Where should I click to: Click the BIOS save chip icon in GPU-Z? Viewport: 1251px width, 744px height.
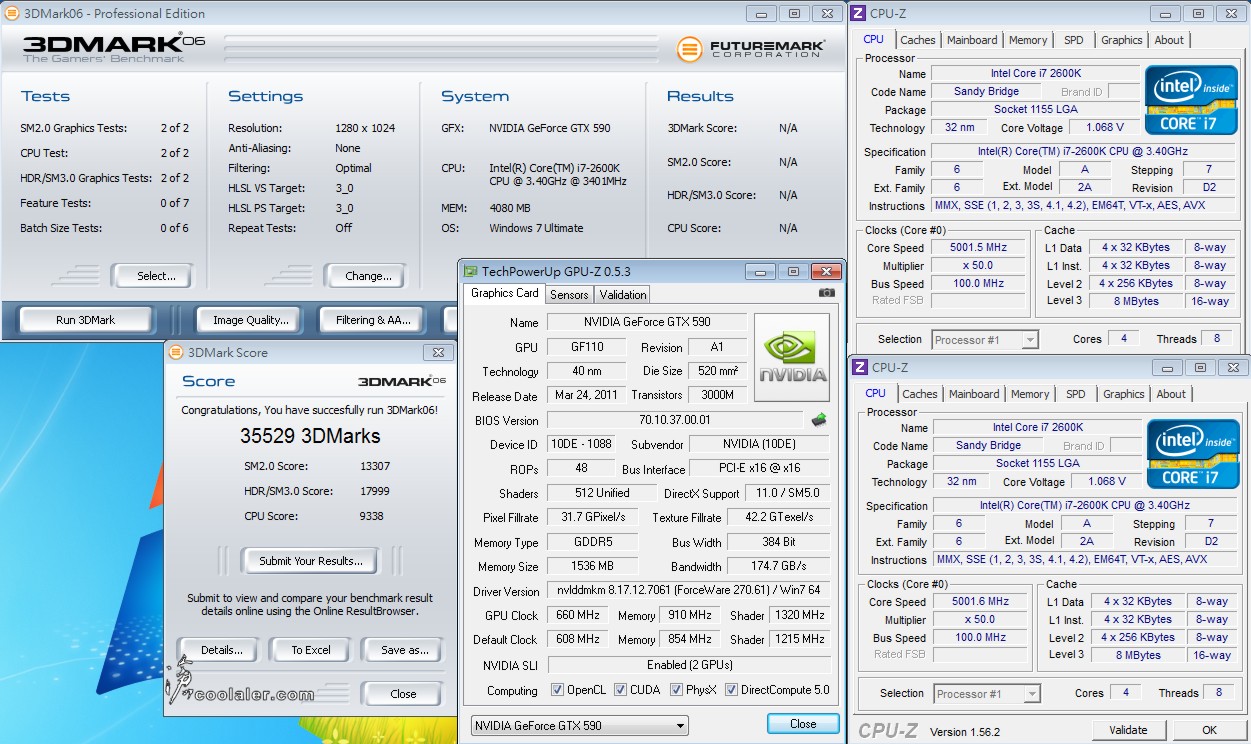coord(819,420)
